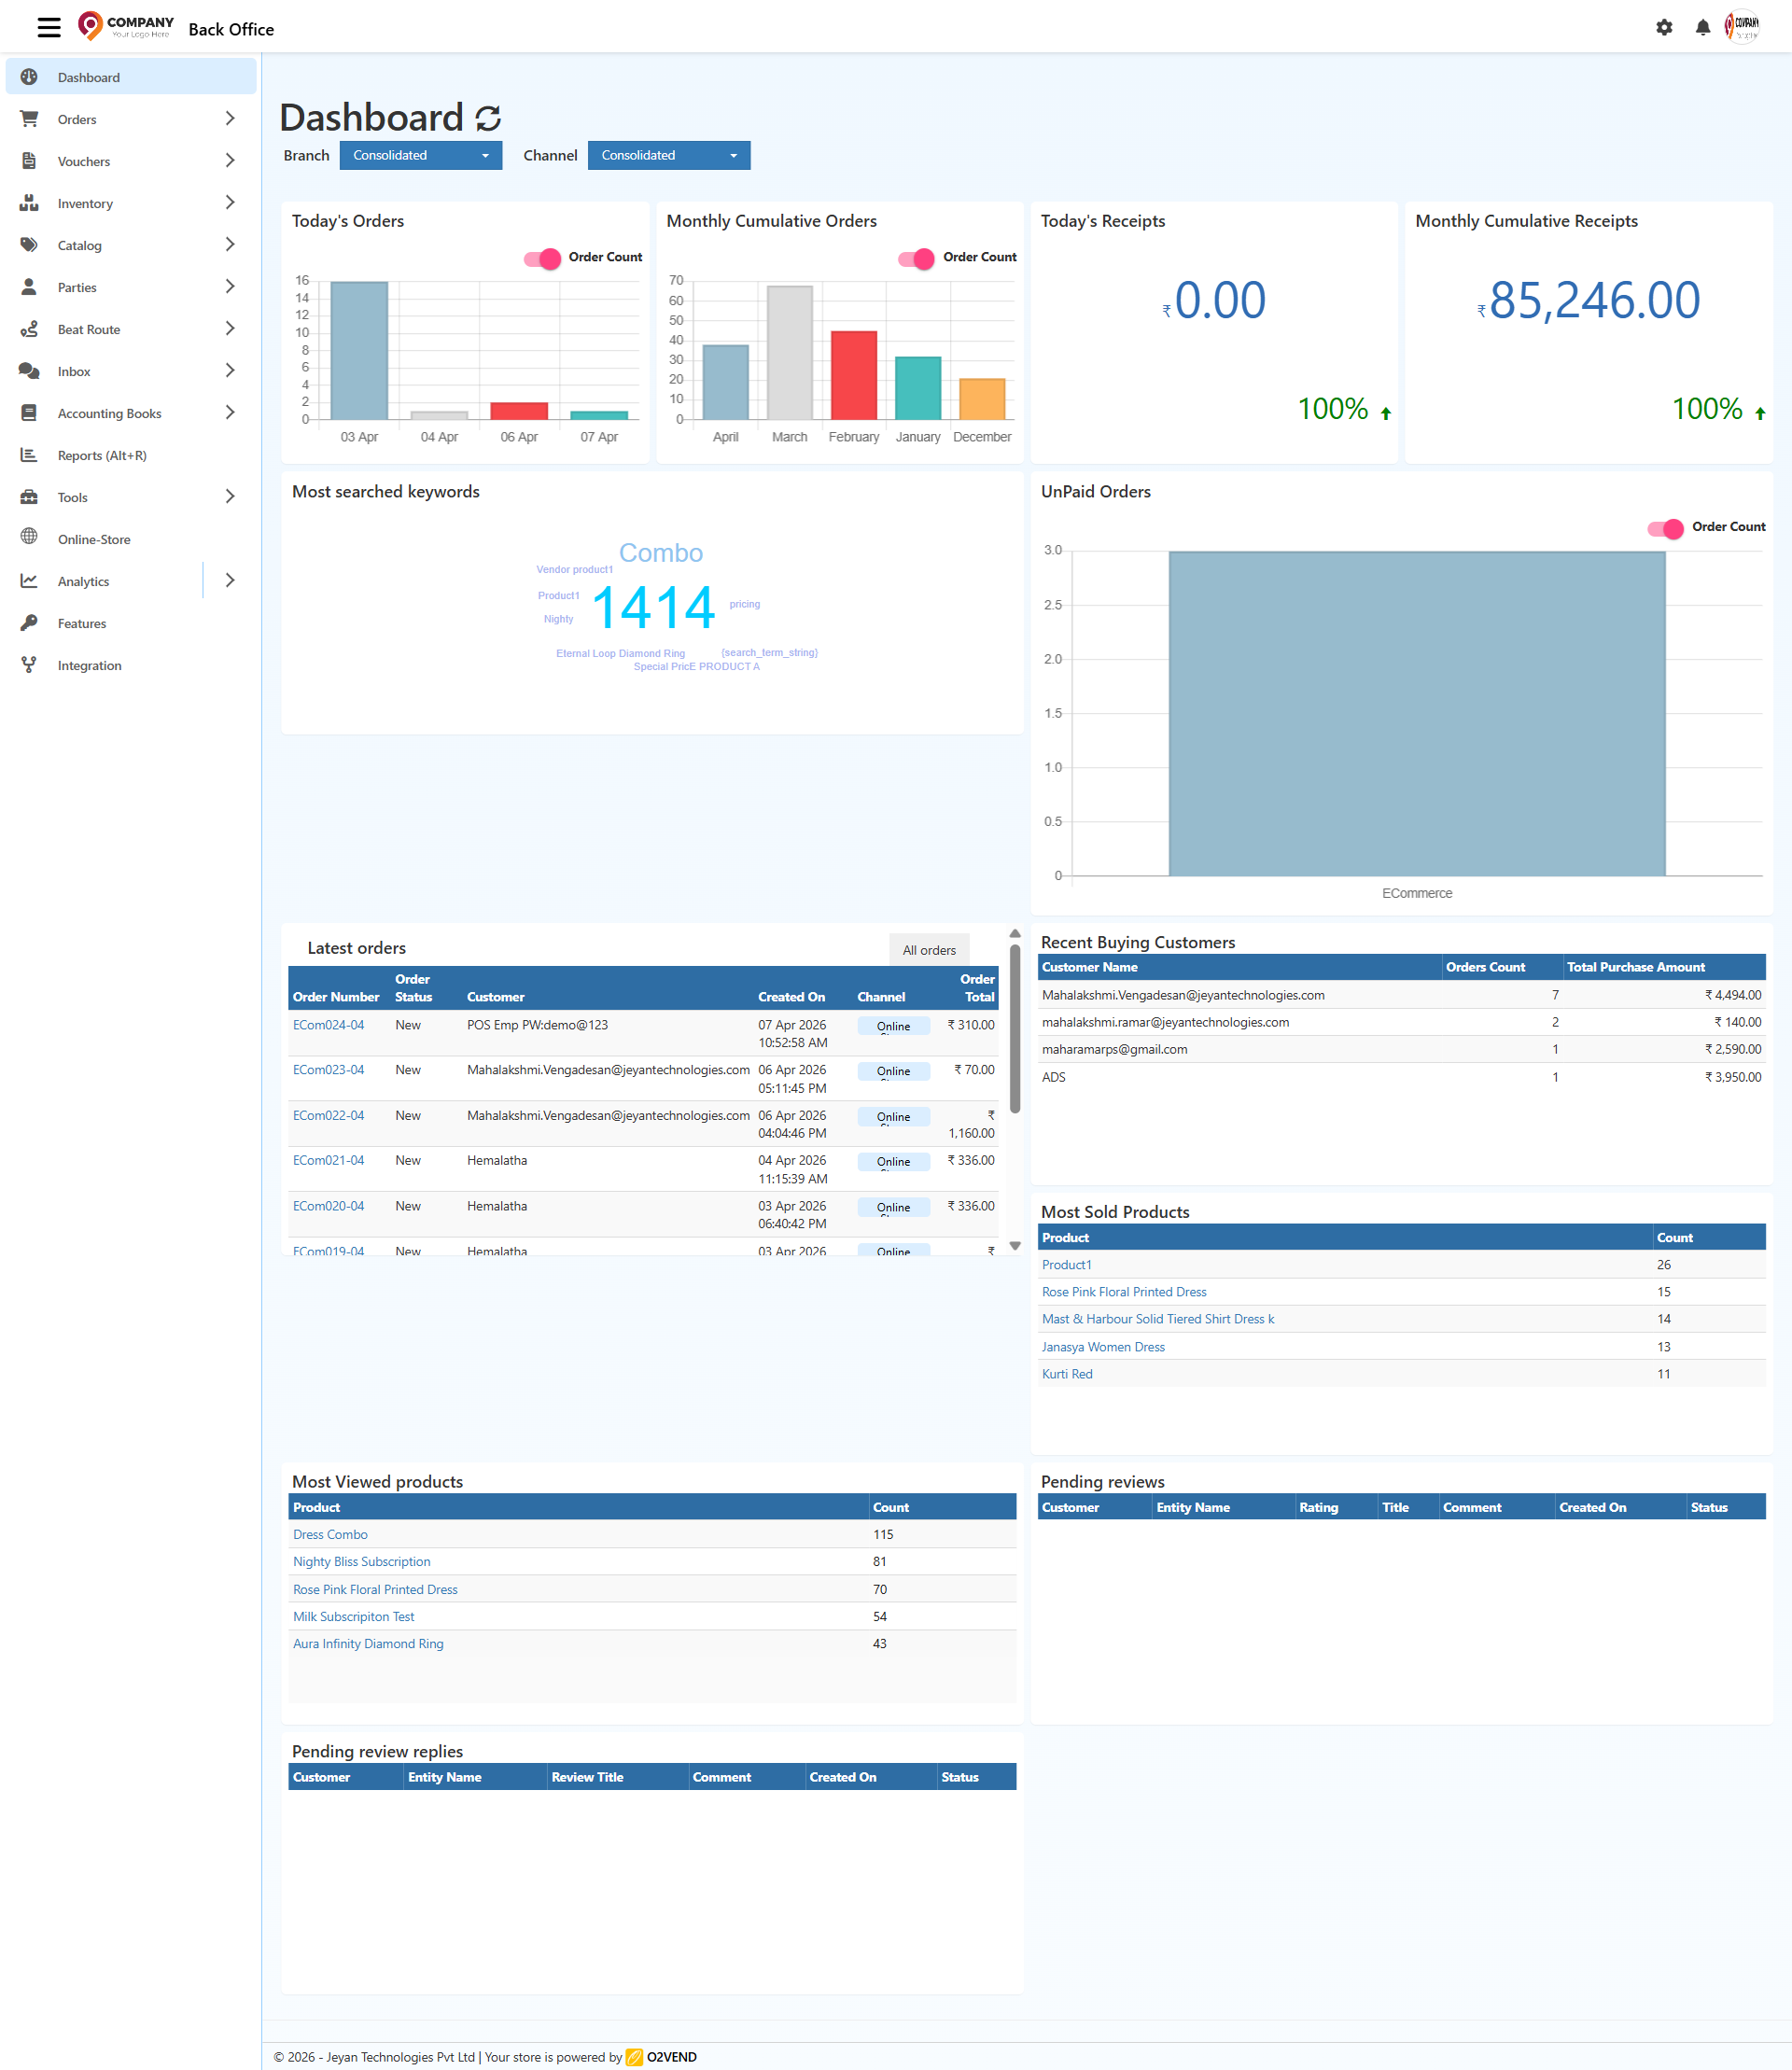The height and width of the screenshot is (2070, 1792).
Task: Refresh the Dashboard using the refresh icon
Action: click(x=487, y=118)
